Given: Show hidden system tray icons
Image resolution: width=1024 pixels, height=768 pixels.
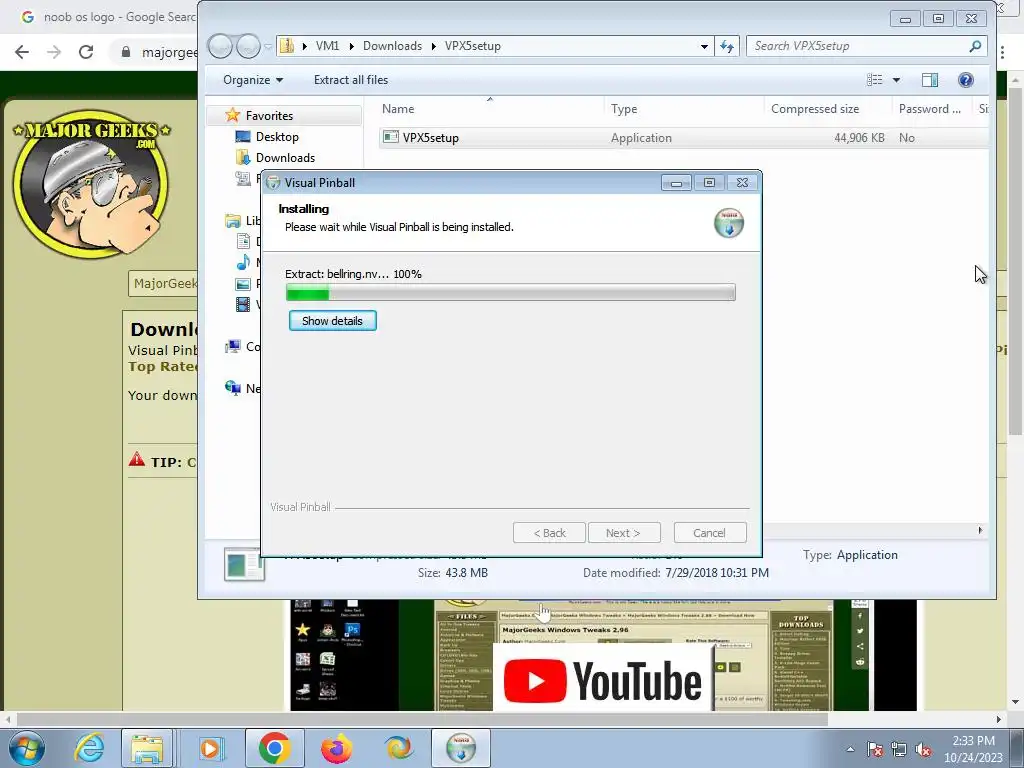Looking at the screenshot, I should 850,749.
